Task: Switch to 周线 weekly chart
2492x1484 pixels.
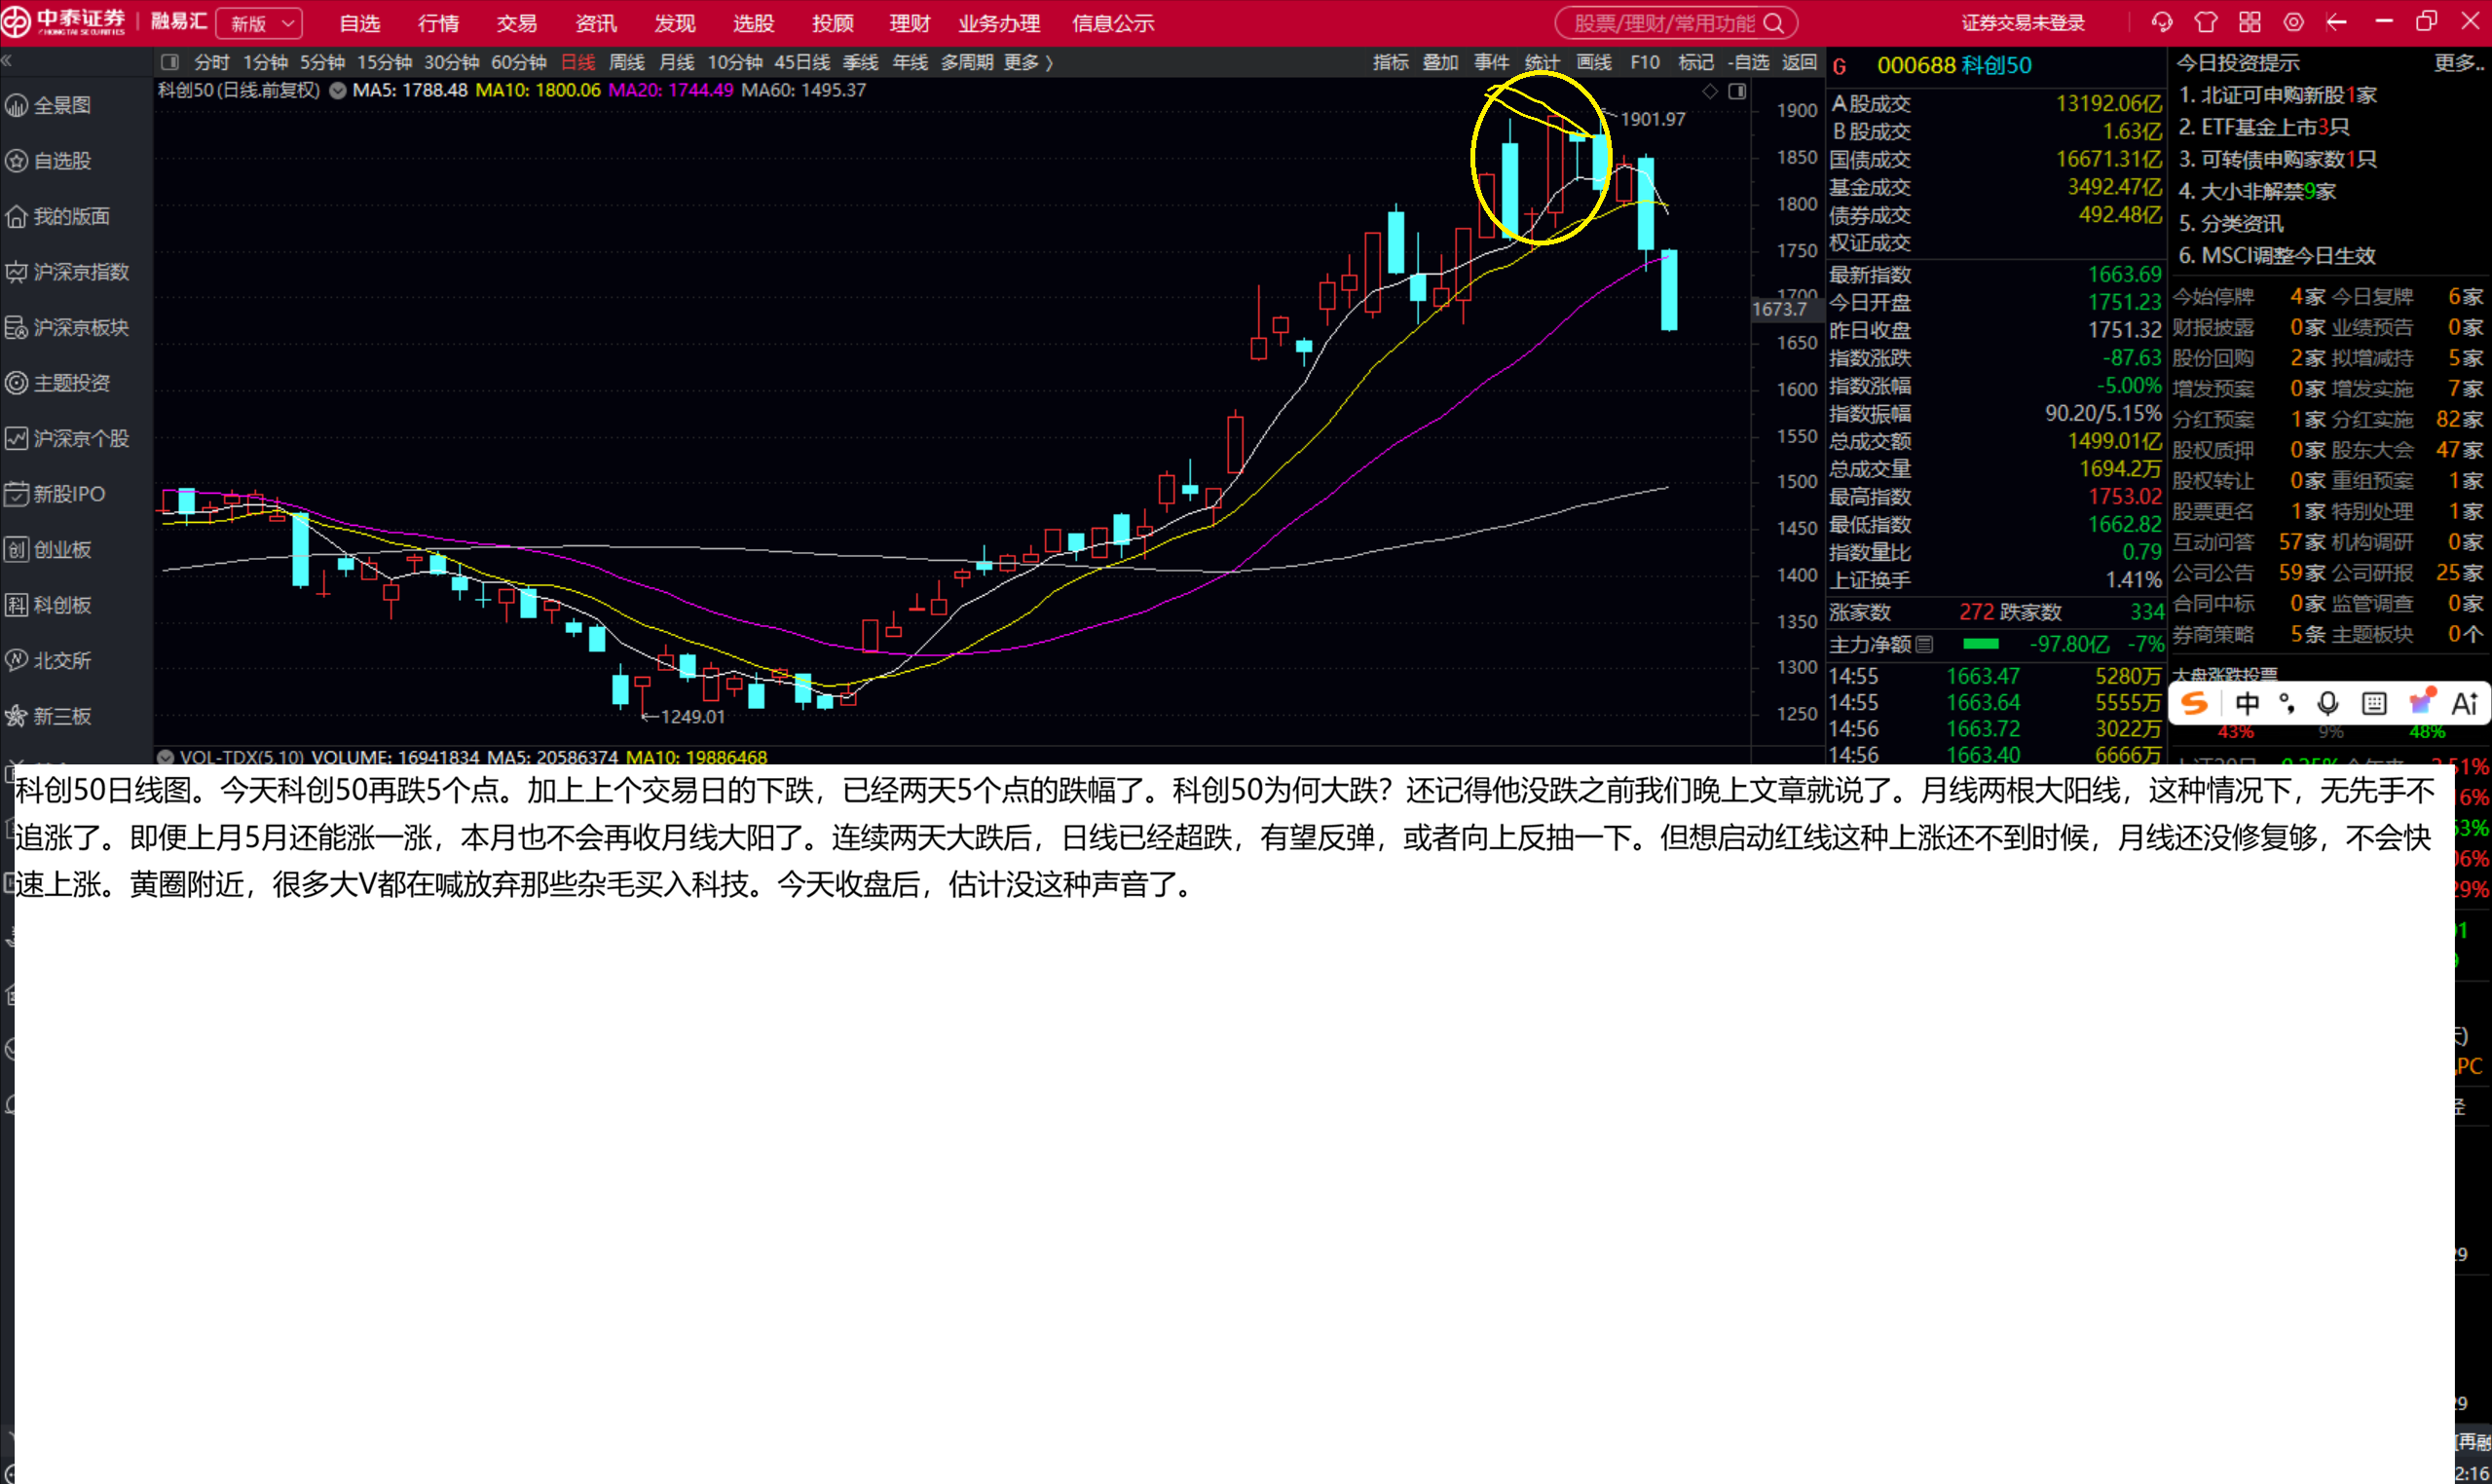Action: [x=627, y=62]
